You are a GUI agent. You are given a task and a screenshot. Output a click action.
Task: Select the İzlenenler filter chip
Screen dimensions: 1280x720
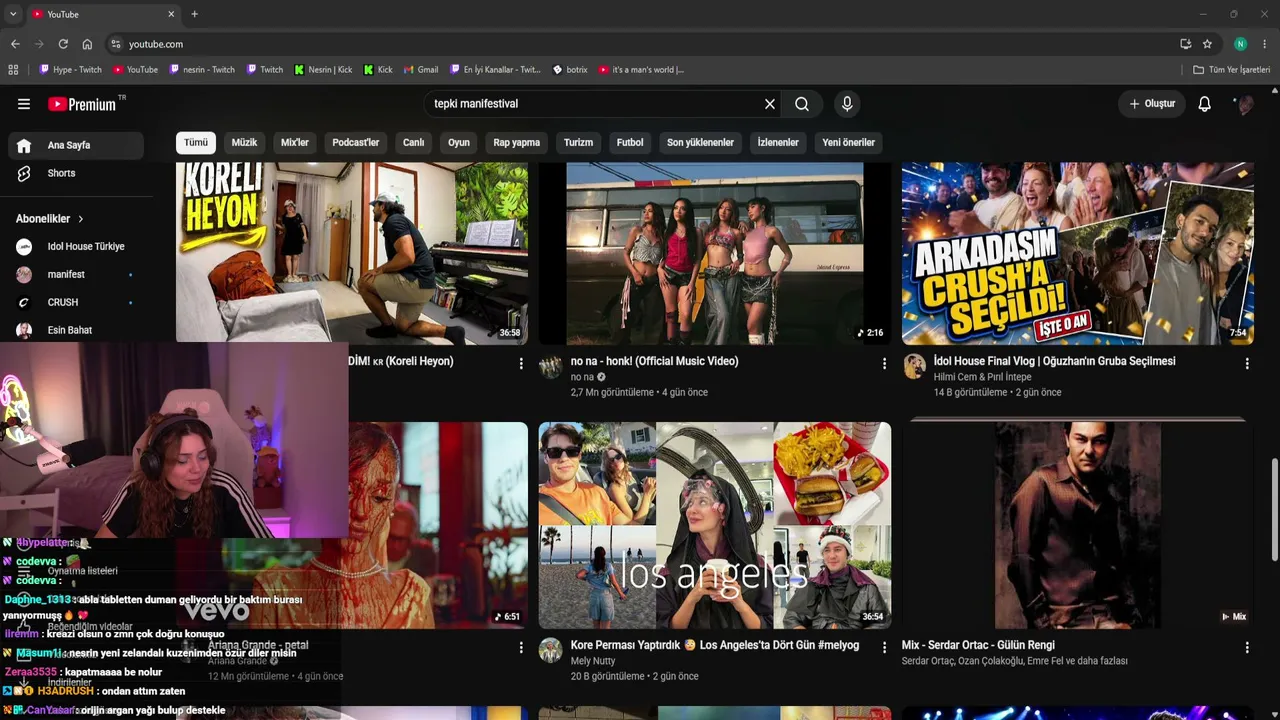(x=778, y=142)
